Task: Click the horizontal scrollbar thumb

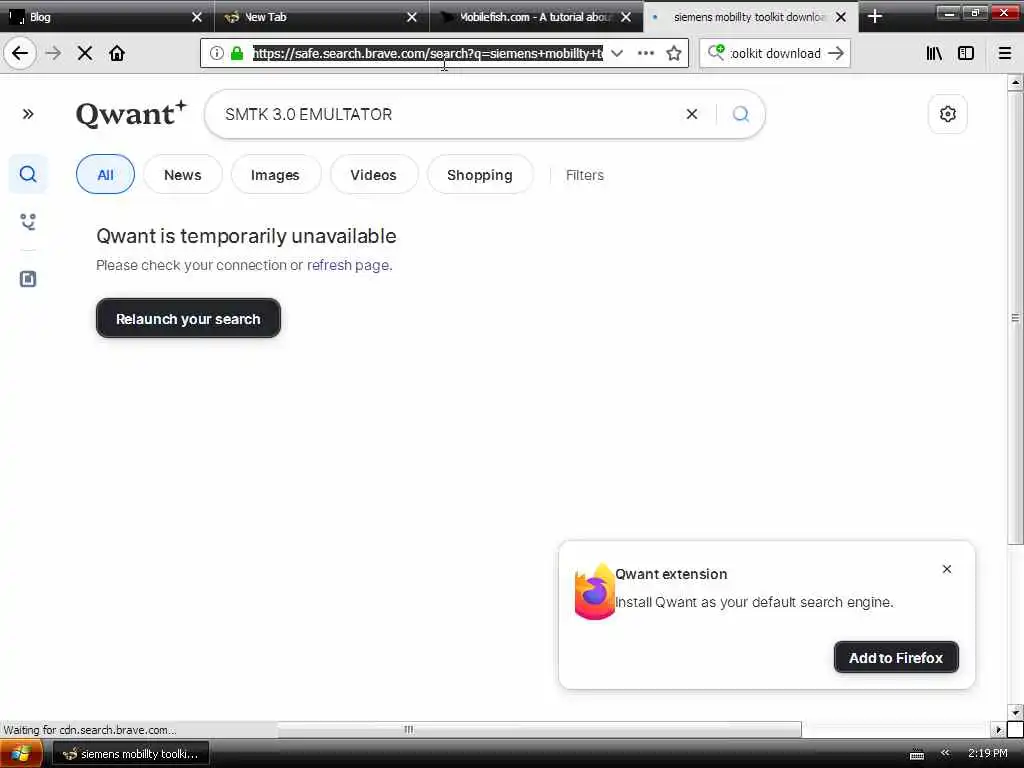Action: (x=539, y=729)
